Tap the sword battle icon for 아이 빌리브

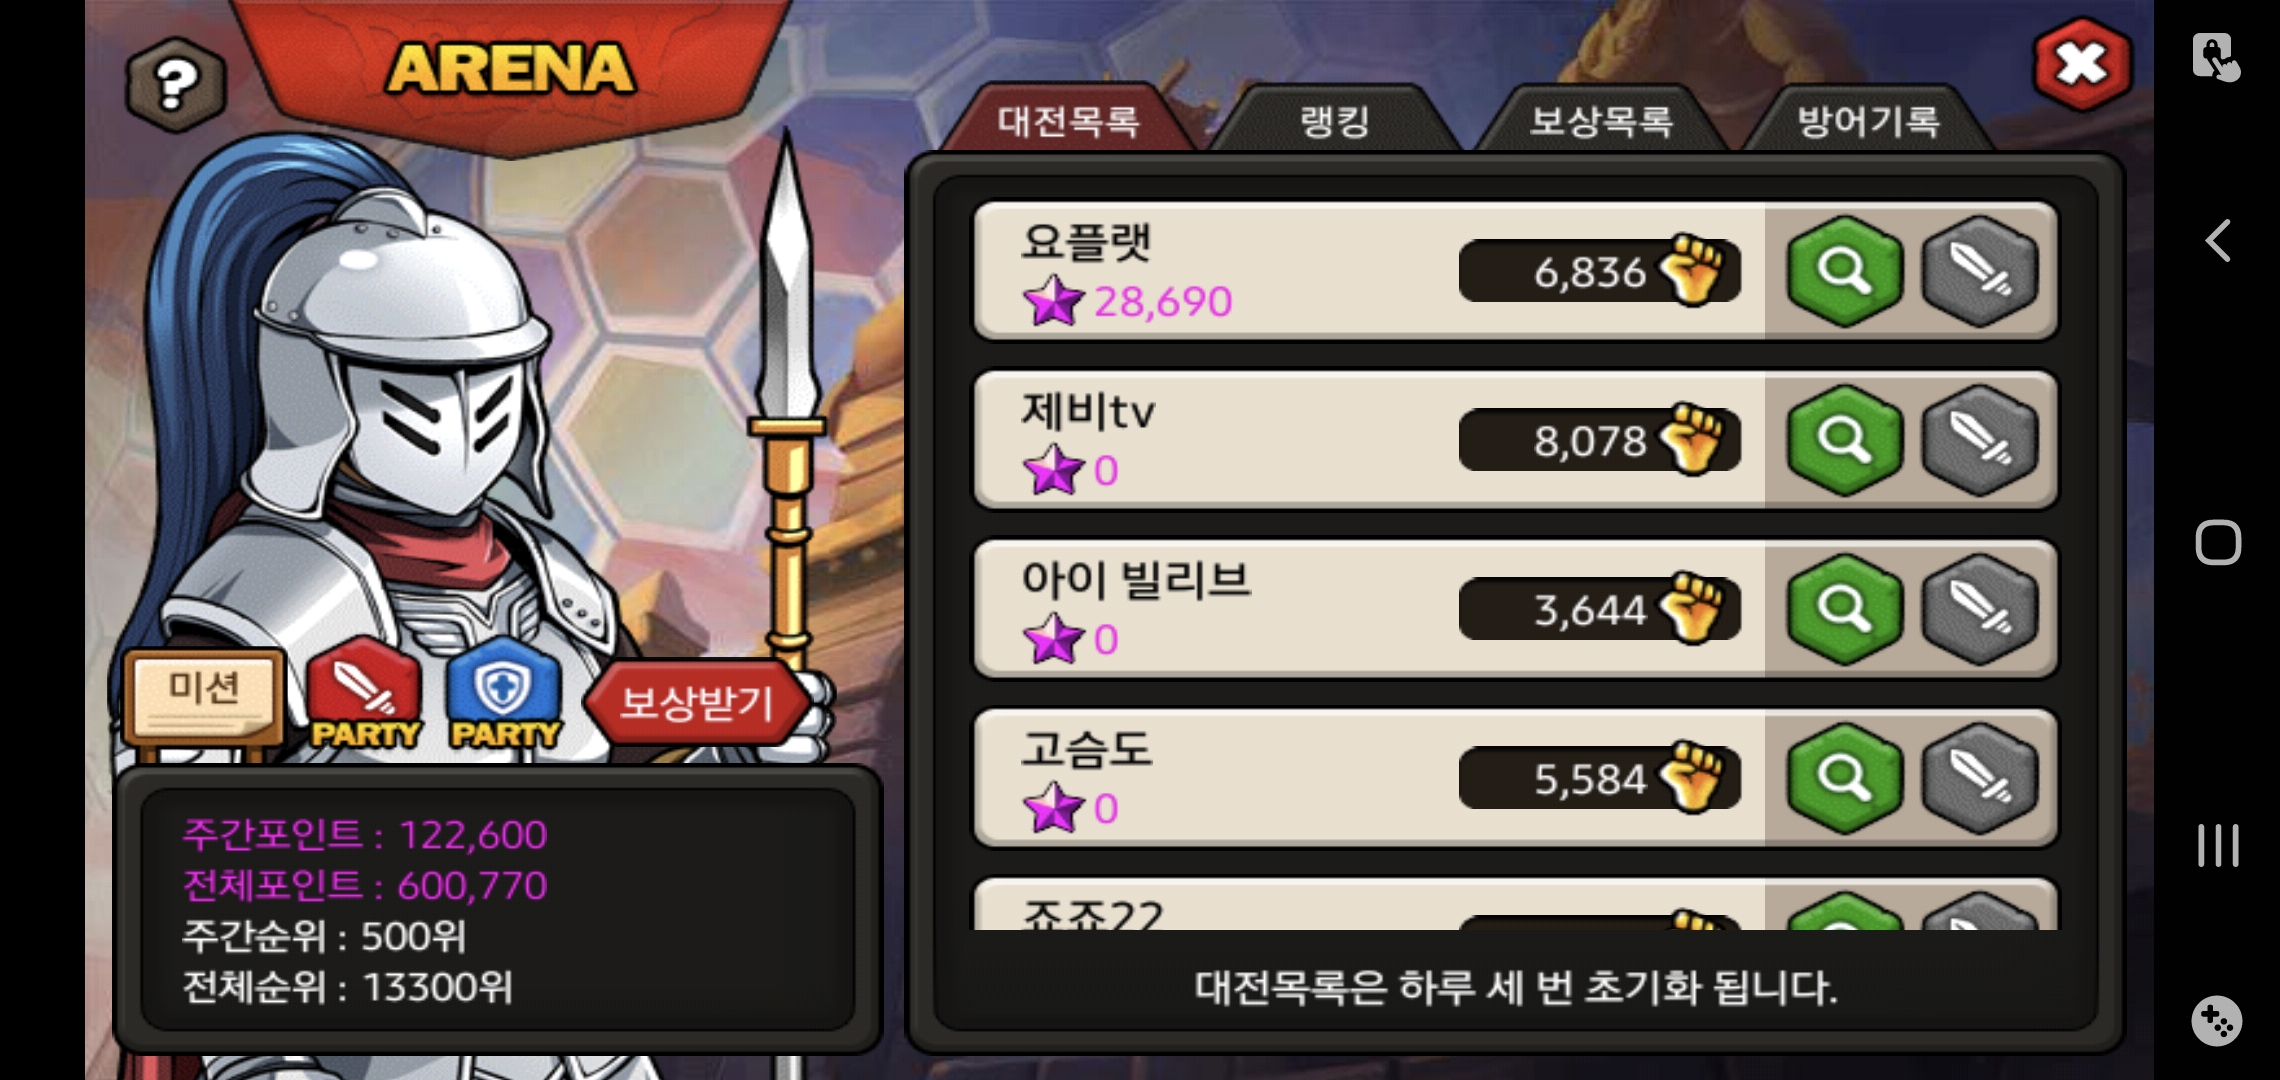tap(1979, 609)
